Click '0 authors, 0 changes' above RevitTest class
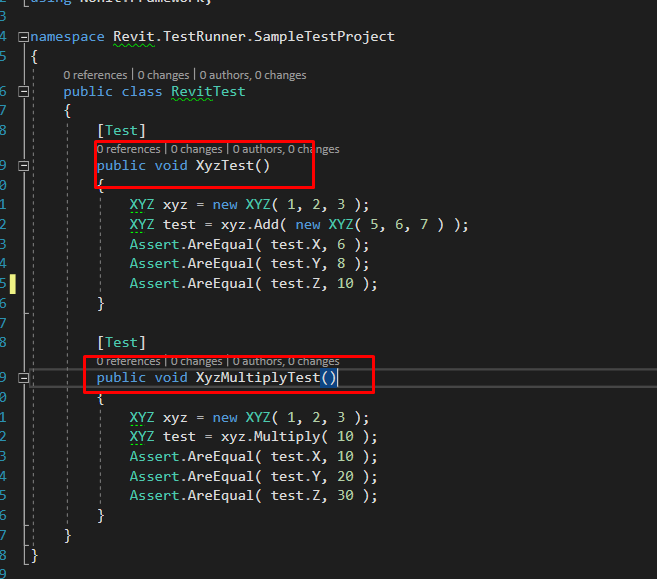The height and width of the screenshot is (579, 657). (x=252, y=75)
